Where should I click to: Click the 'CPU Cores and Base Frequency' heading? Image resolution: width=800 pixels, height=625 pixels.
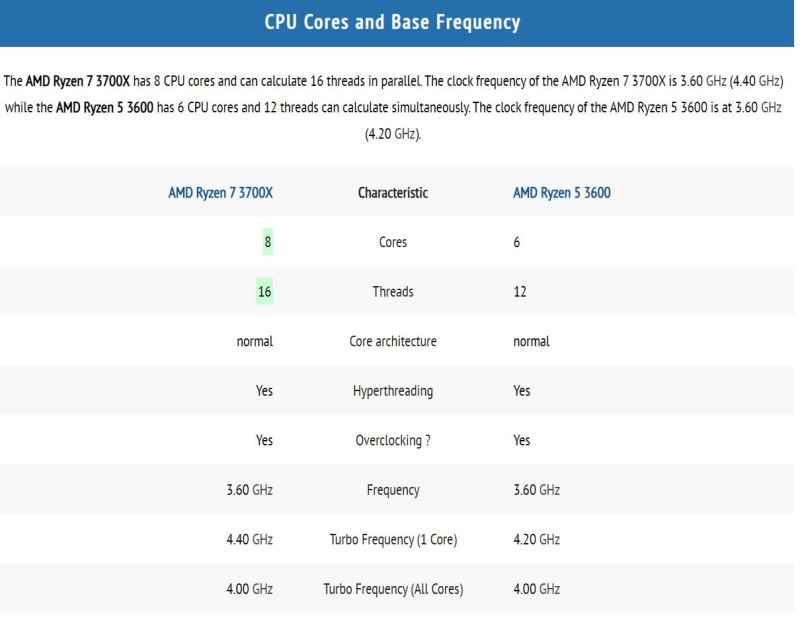392,22
